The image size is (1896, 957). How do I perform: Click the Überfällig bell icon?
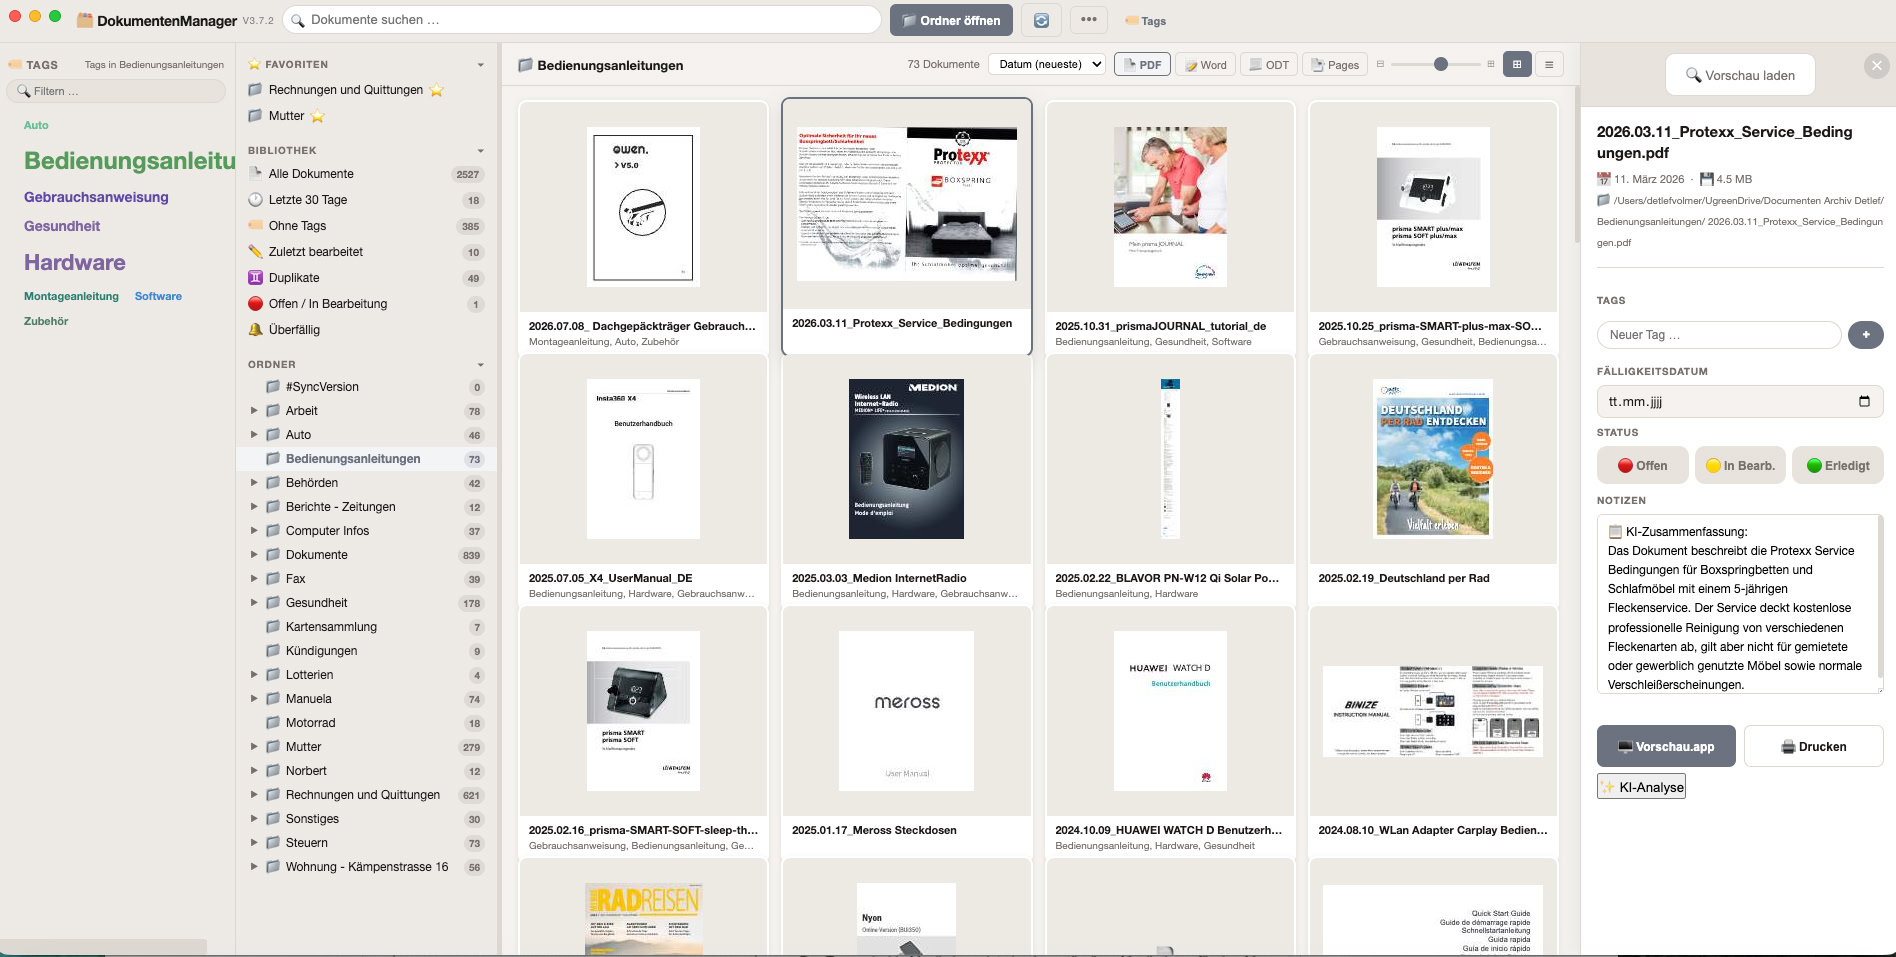255,330
